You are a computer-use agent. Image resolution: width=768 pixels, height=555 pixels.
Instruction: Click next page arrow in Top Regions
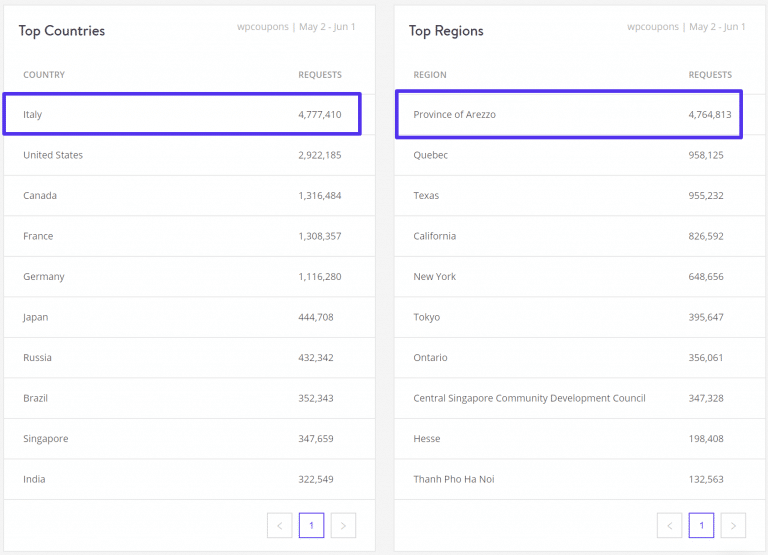(x=733, y=525)
